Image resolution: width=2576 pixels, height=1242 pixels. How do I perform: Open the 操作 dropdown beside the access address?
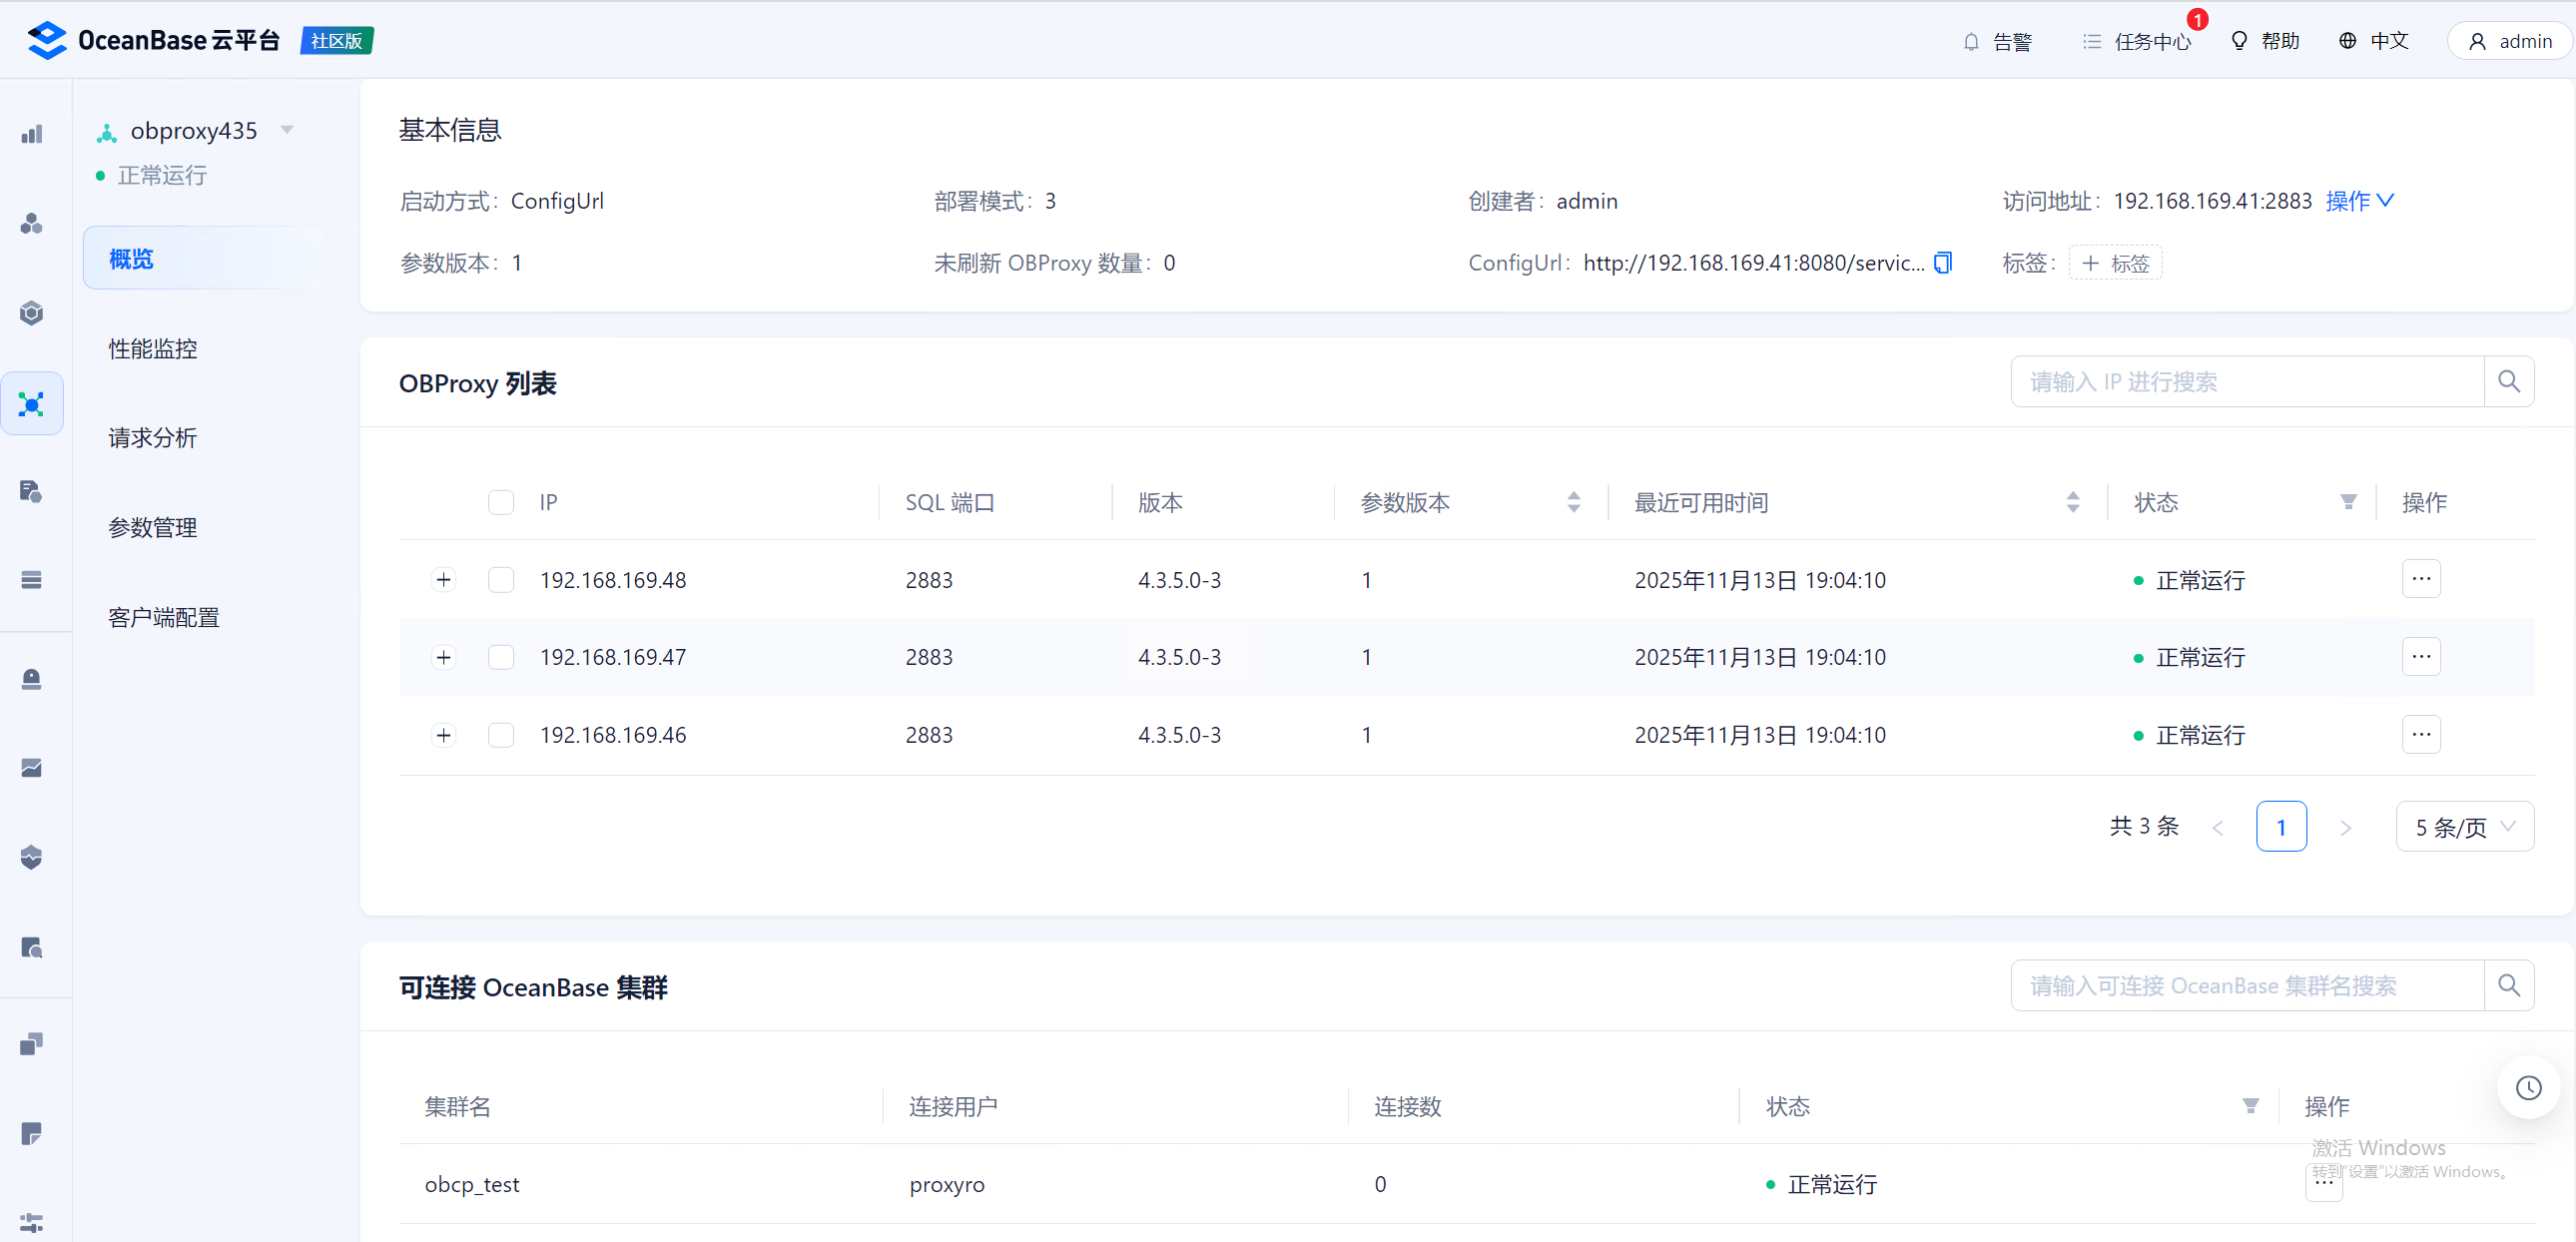click(2358, 201)
